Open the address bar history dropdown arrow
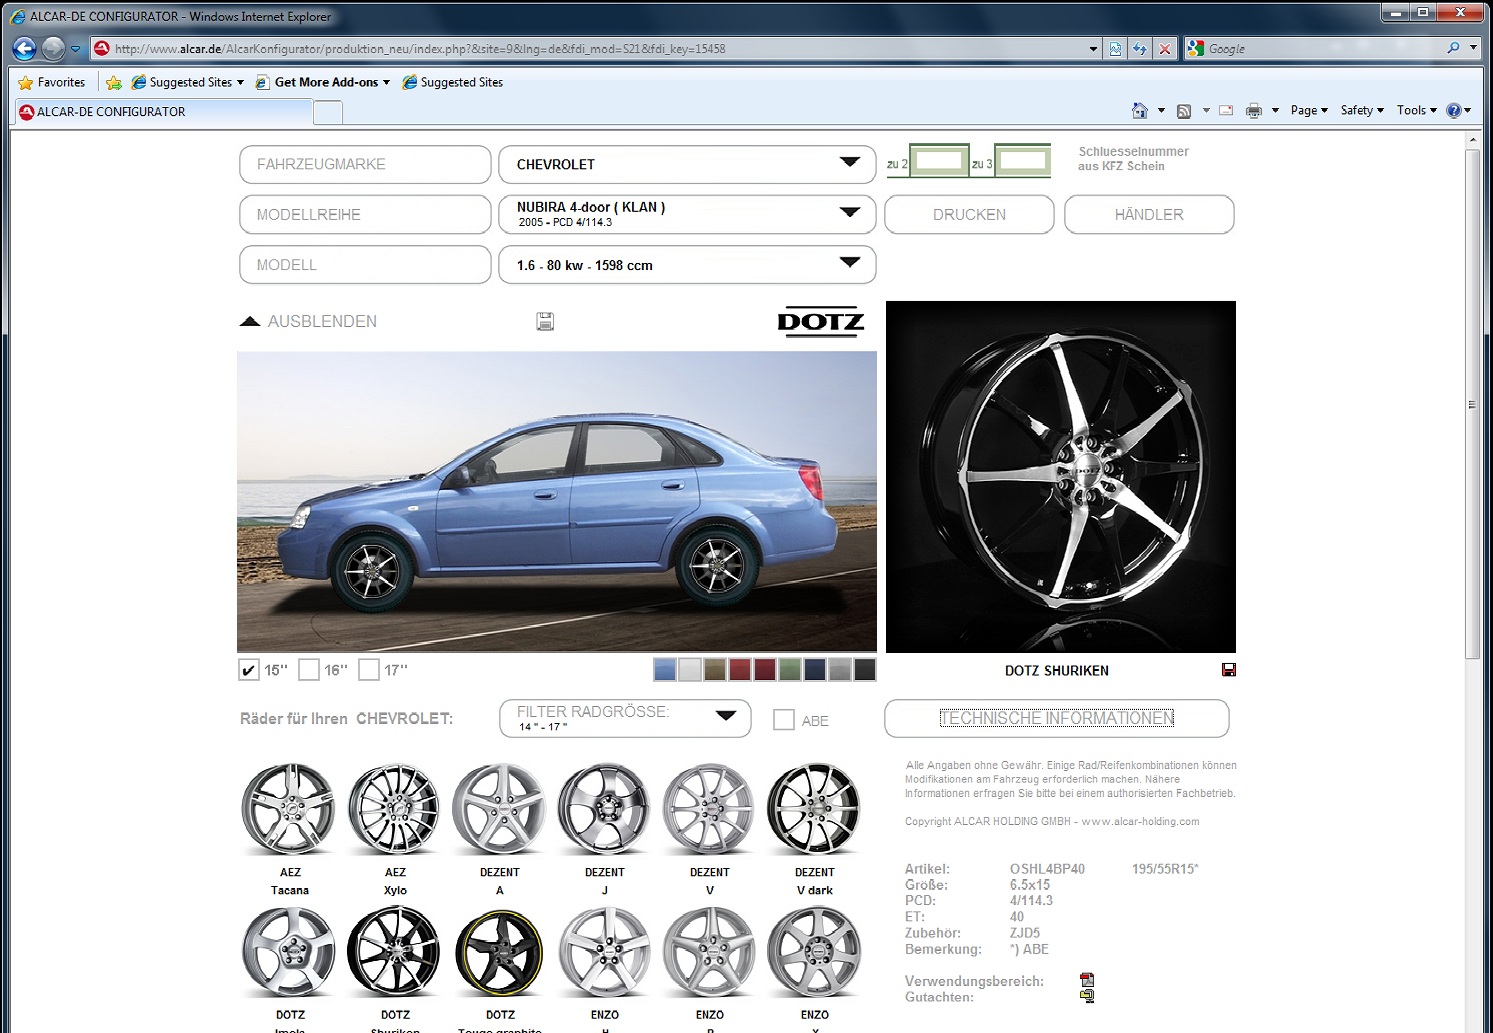 [1093, 48]
